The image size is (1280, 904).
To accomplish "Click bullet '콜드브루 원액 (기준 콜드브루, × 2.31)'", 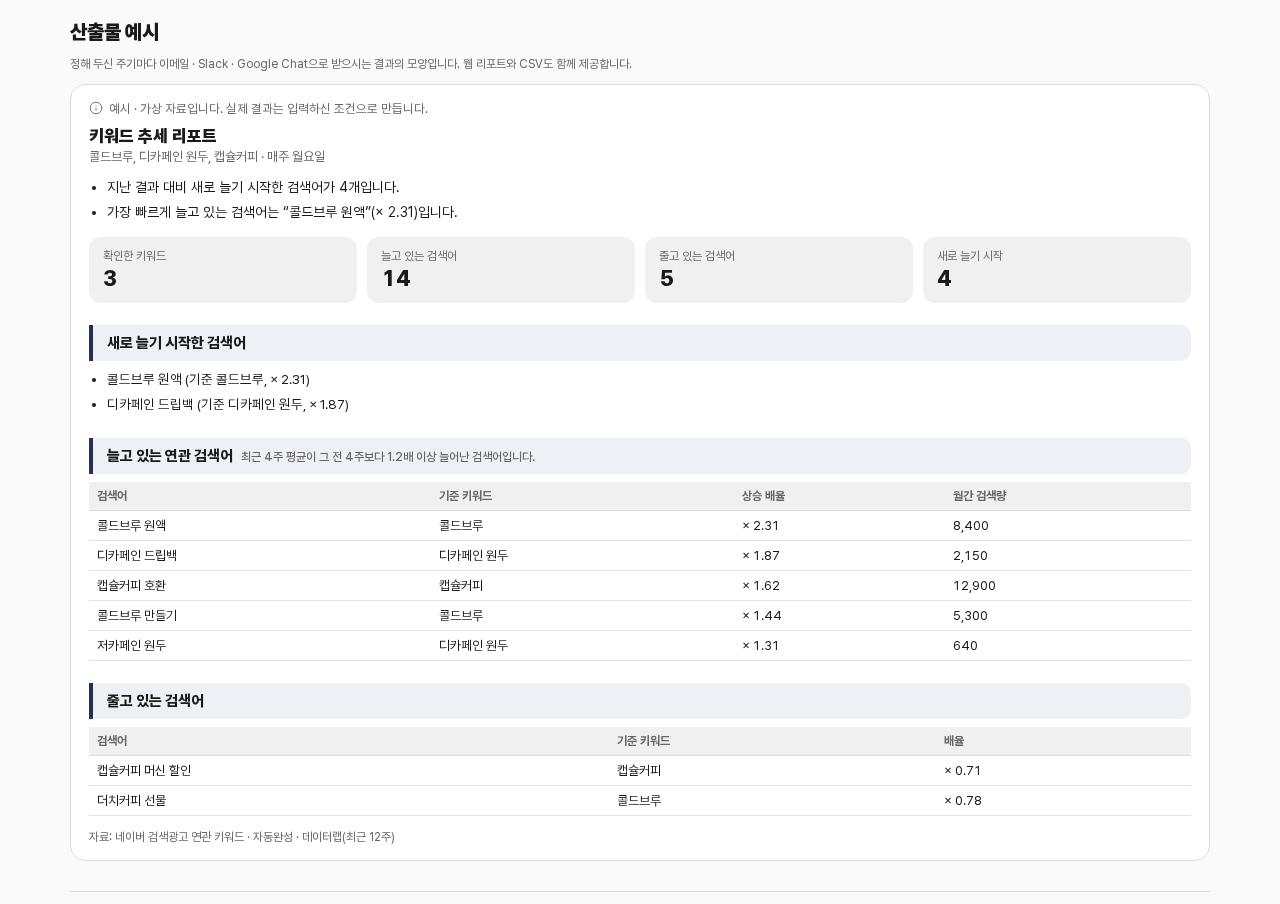I will (x=208, y=380).
